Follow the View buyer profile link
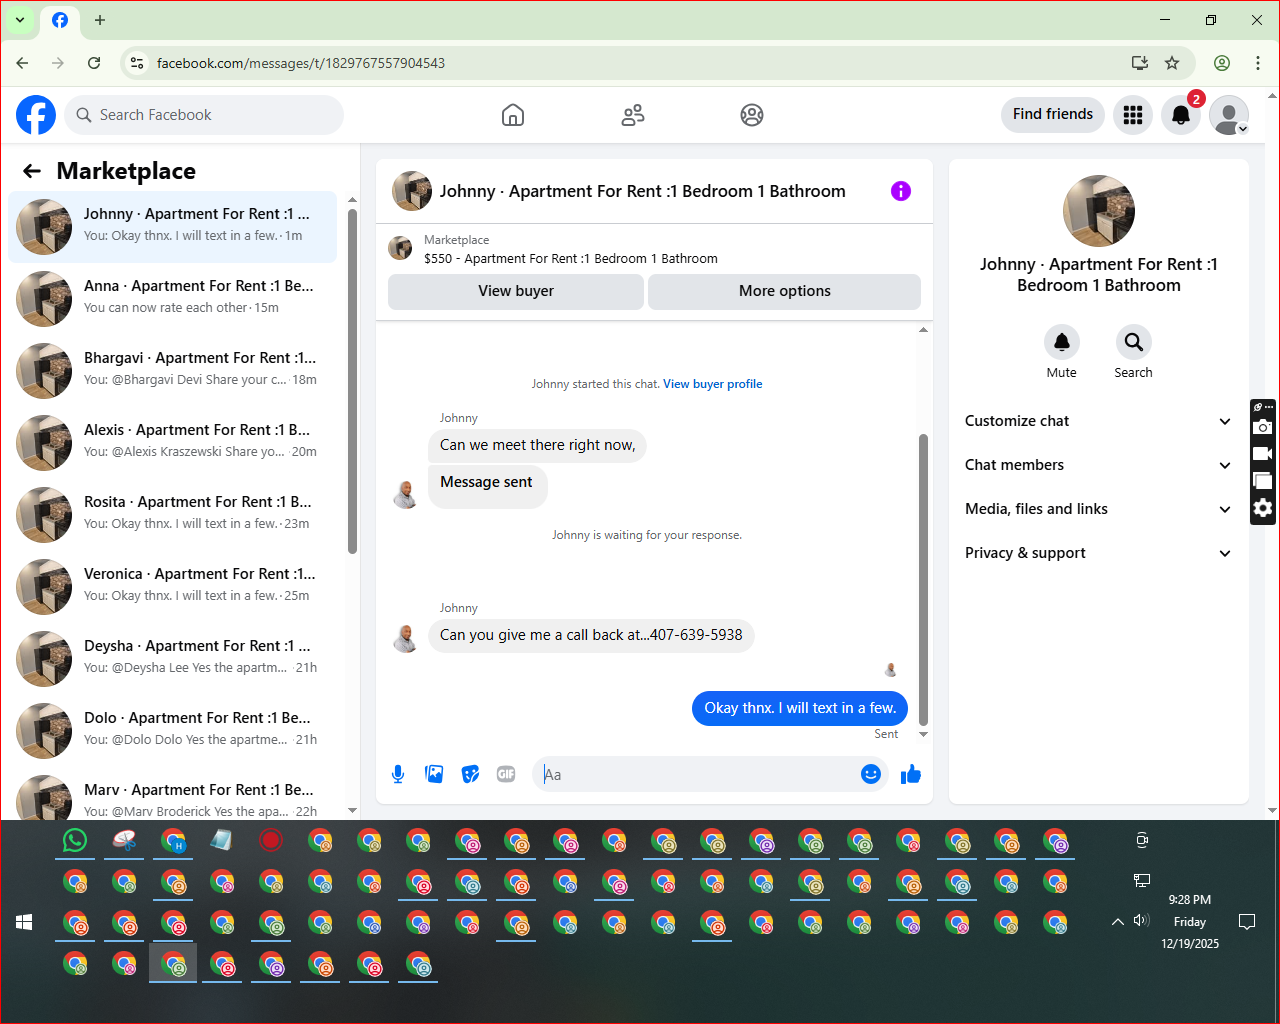 713,384
